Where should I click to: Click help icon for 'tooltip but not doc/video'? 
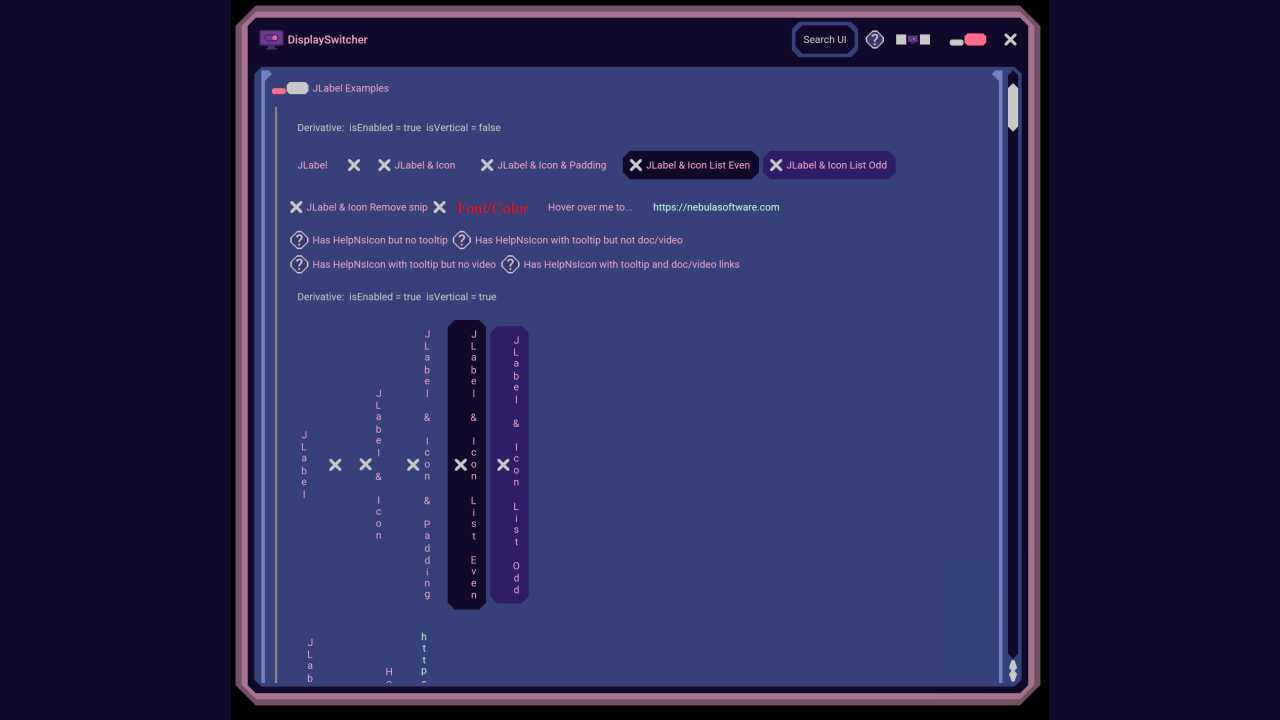coord(462,240)
